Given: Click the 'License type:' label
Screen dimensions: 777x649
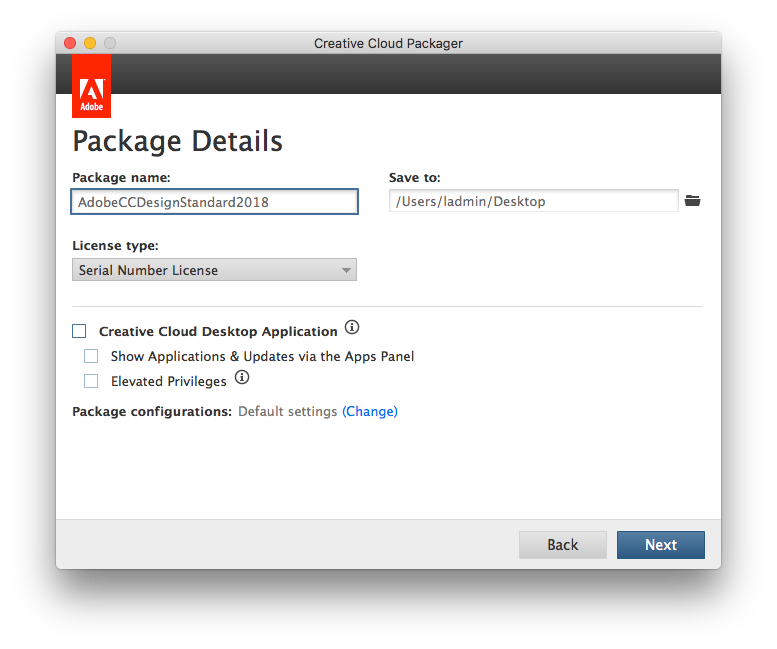Looking at the screenshot, I should pyautogui.click(x=115, y=246).
